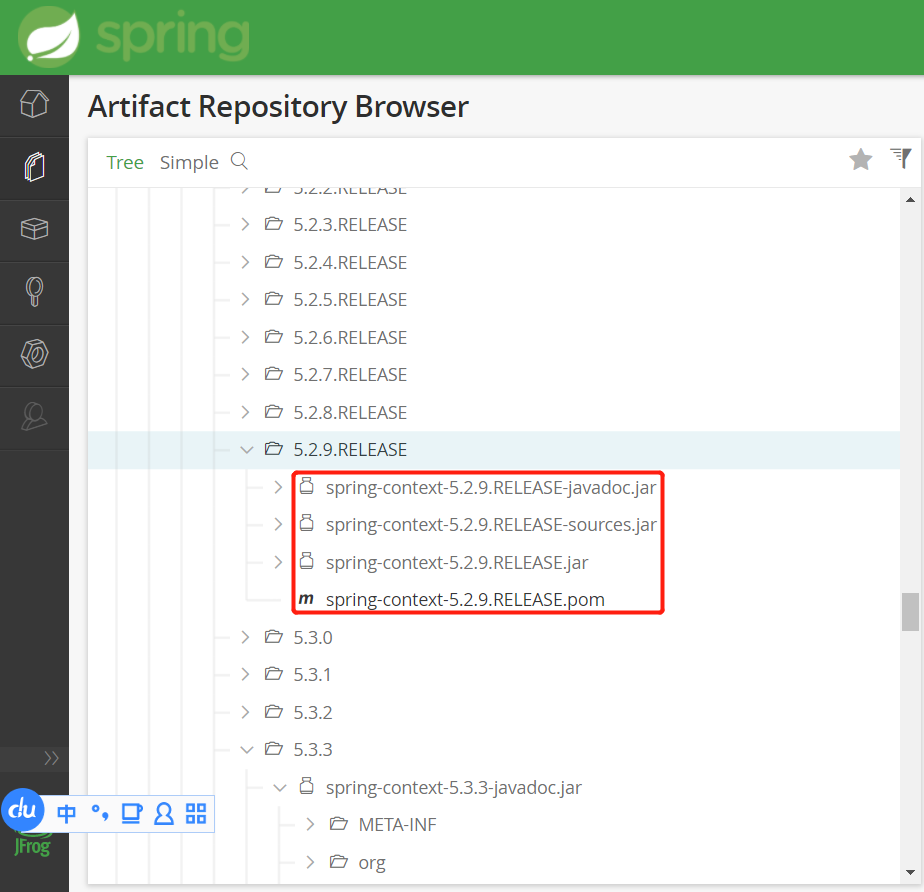Open the IME toolbox grid icon
The height and width of the screenshot is (892, 924).
(x=196, y=814)
